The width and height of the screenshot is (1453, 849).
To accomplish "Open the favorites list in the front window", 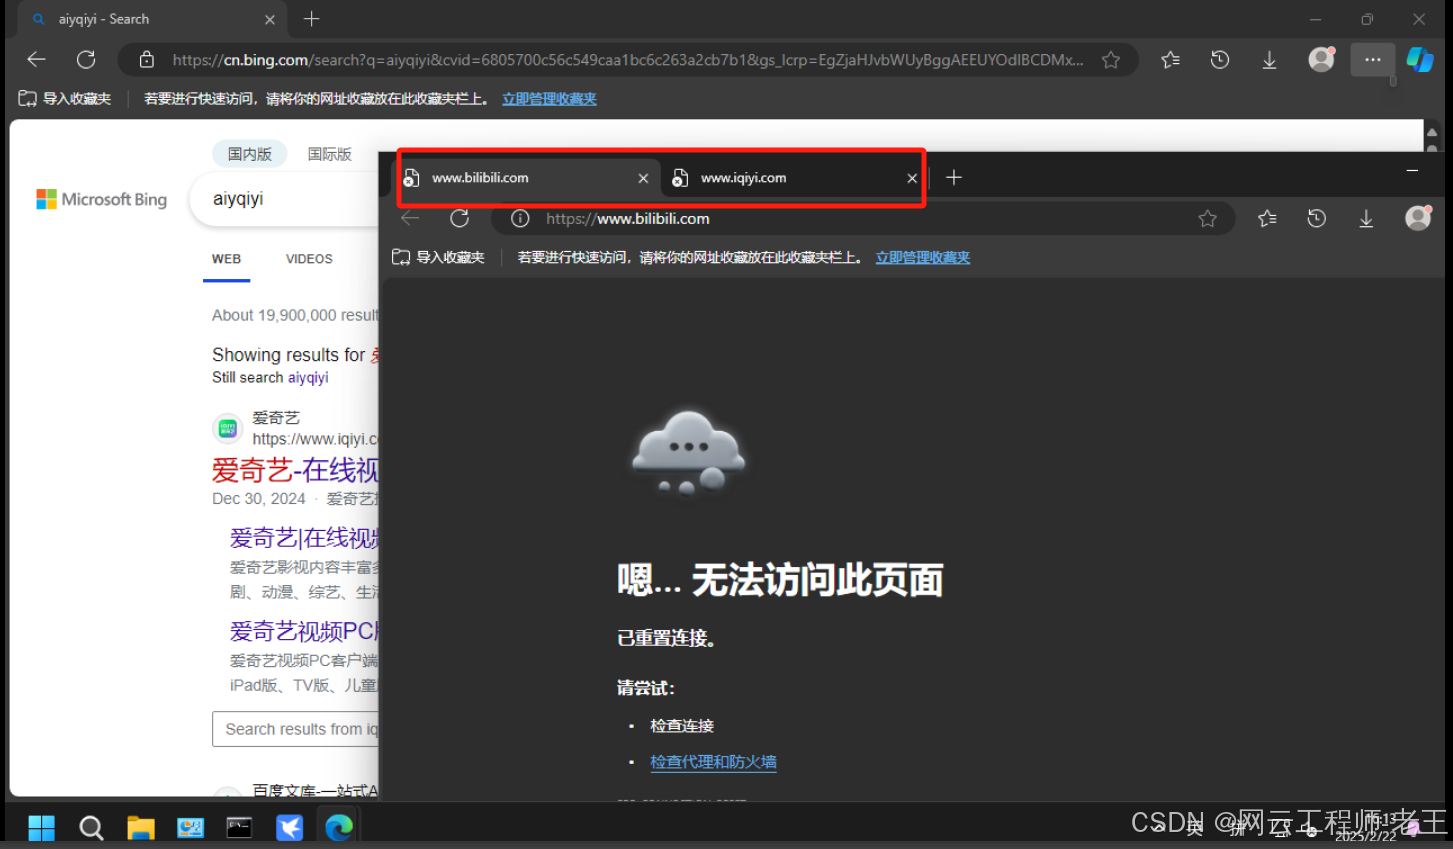I will [x=1267, y=218].
